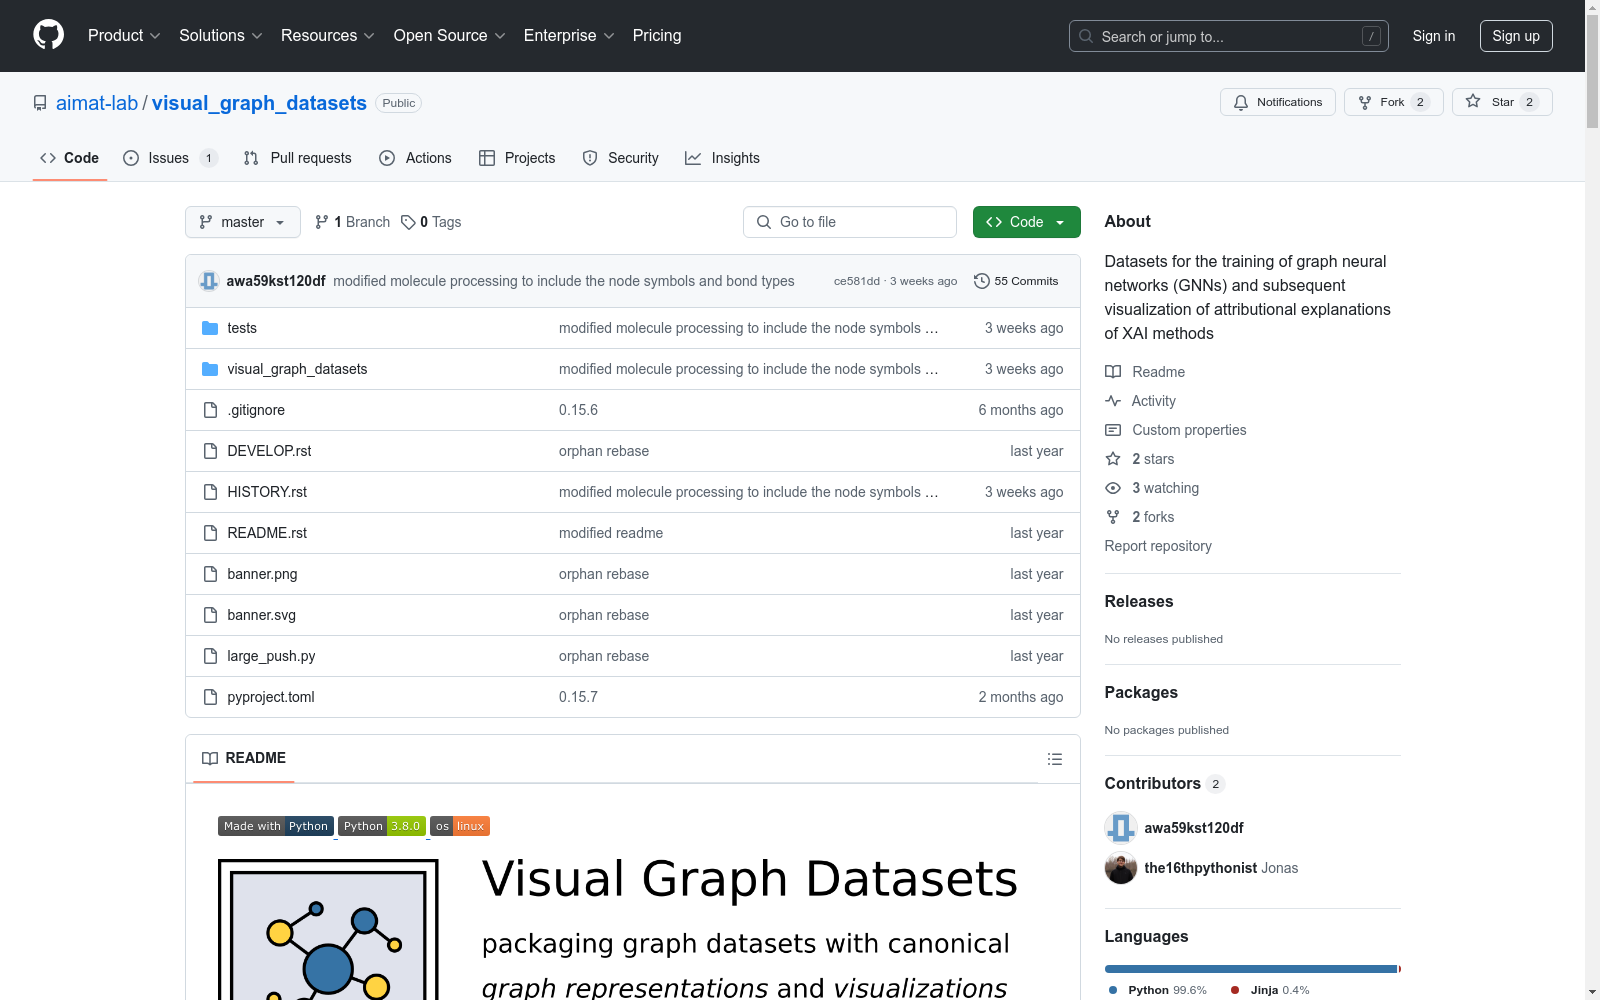Click Report repository link
Viewport: 1600px width, 1000px height.
1158,546
